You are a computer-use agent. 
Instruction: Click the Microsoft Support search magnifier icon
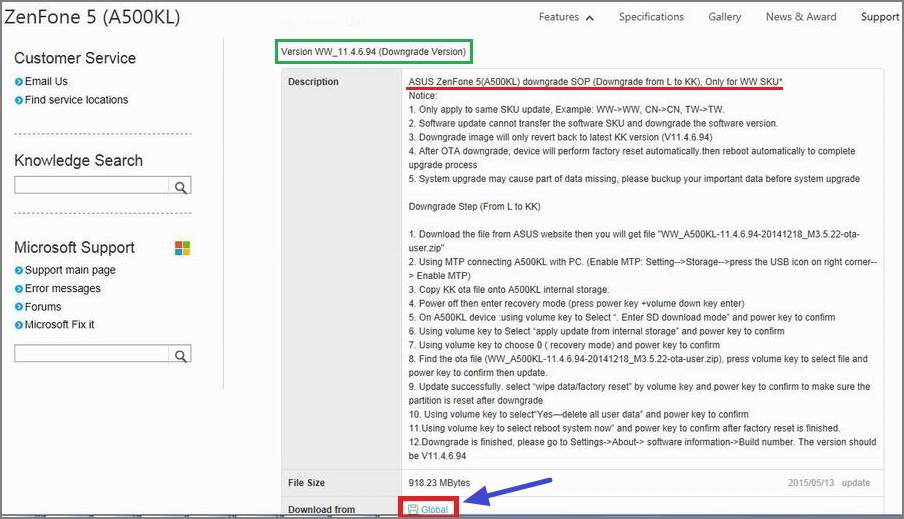click(180, 355)
